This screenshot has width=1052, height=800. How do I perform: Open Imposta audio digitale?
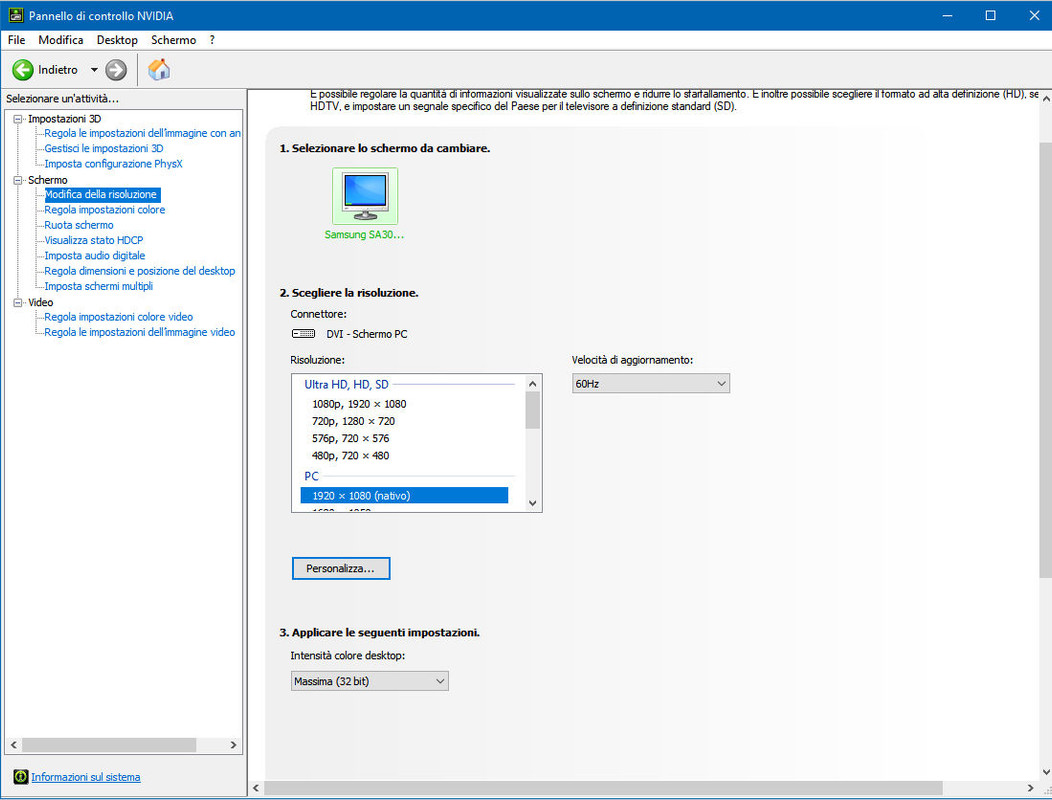point(95,256)
